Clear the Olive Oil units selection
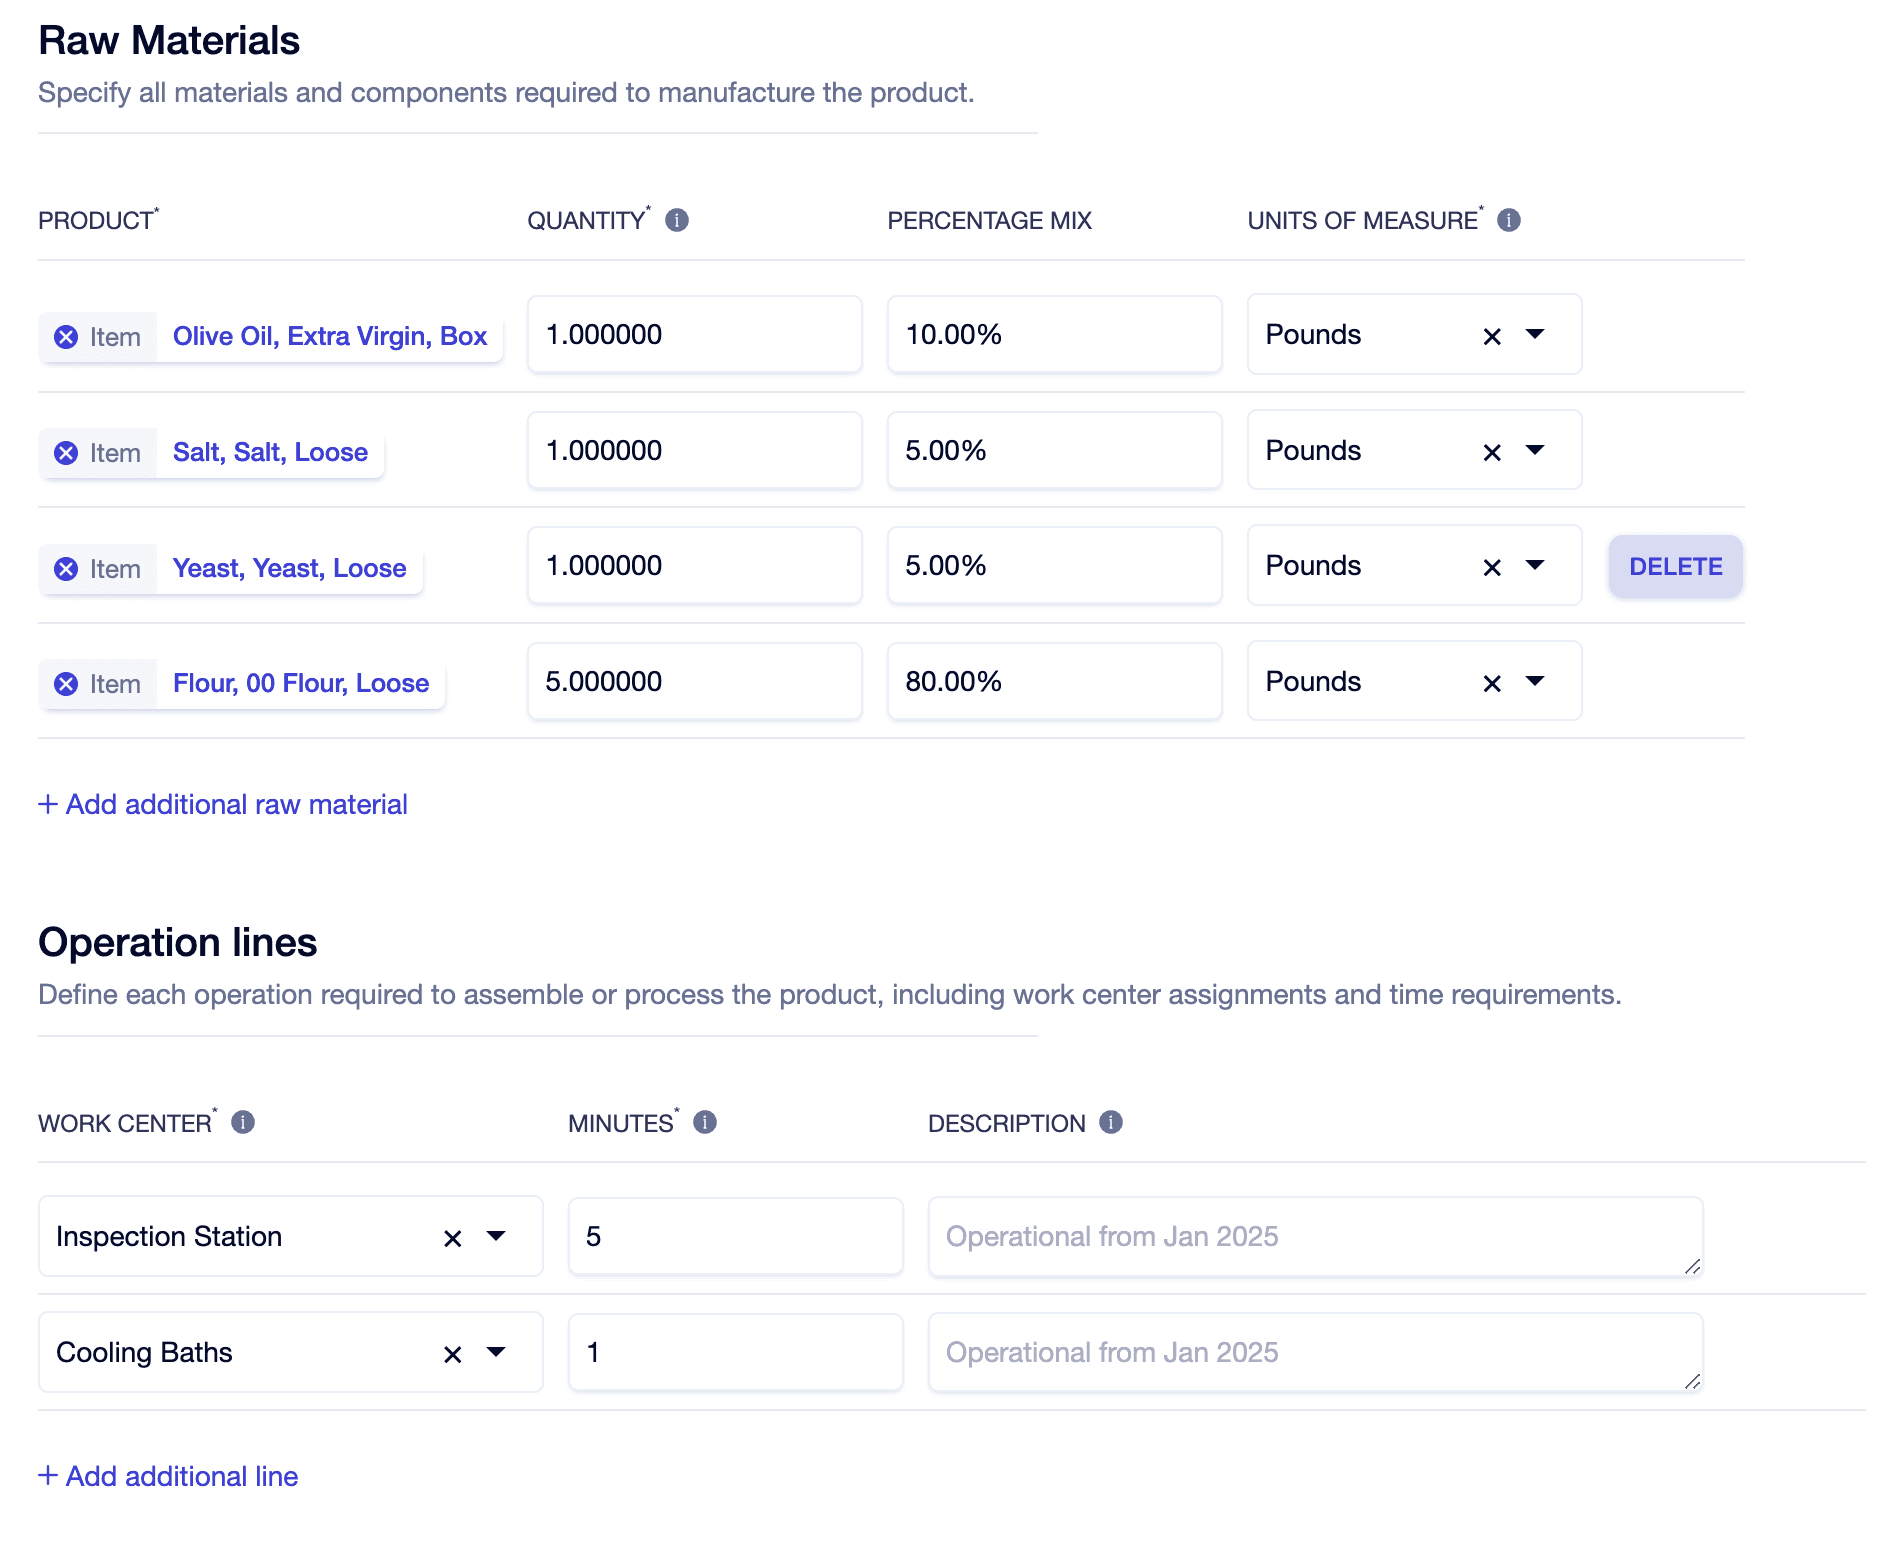The image size is (1882, 1556). [x=1492, y=336]
